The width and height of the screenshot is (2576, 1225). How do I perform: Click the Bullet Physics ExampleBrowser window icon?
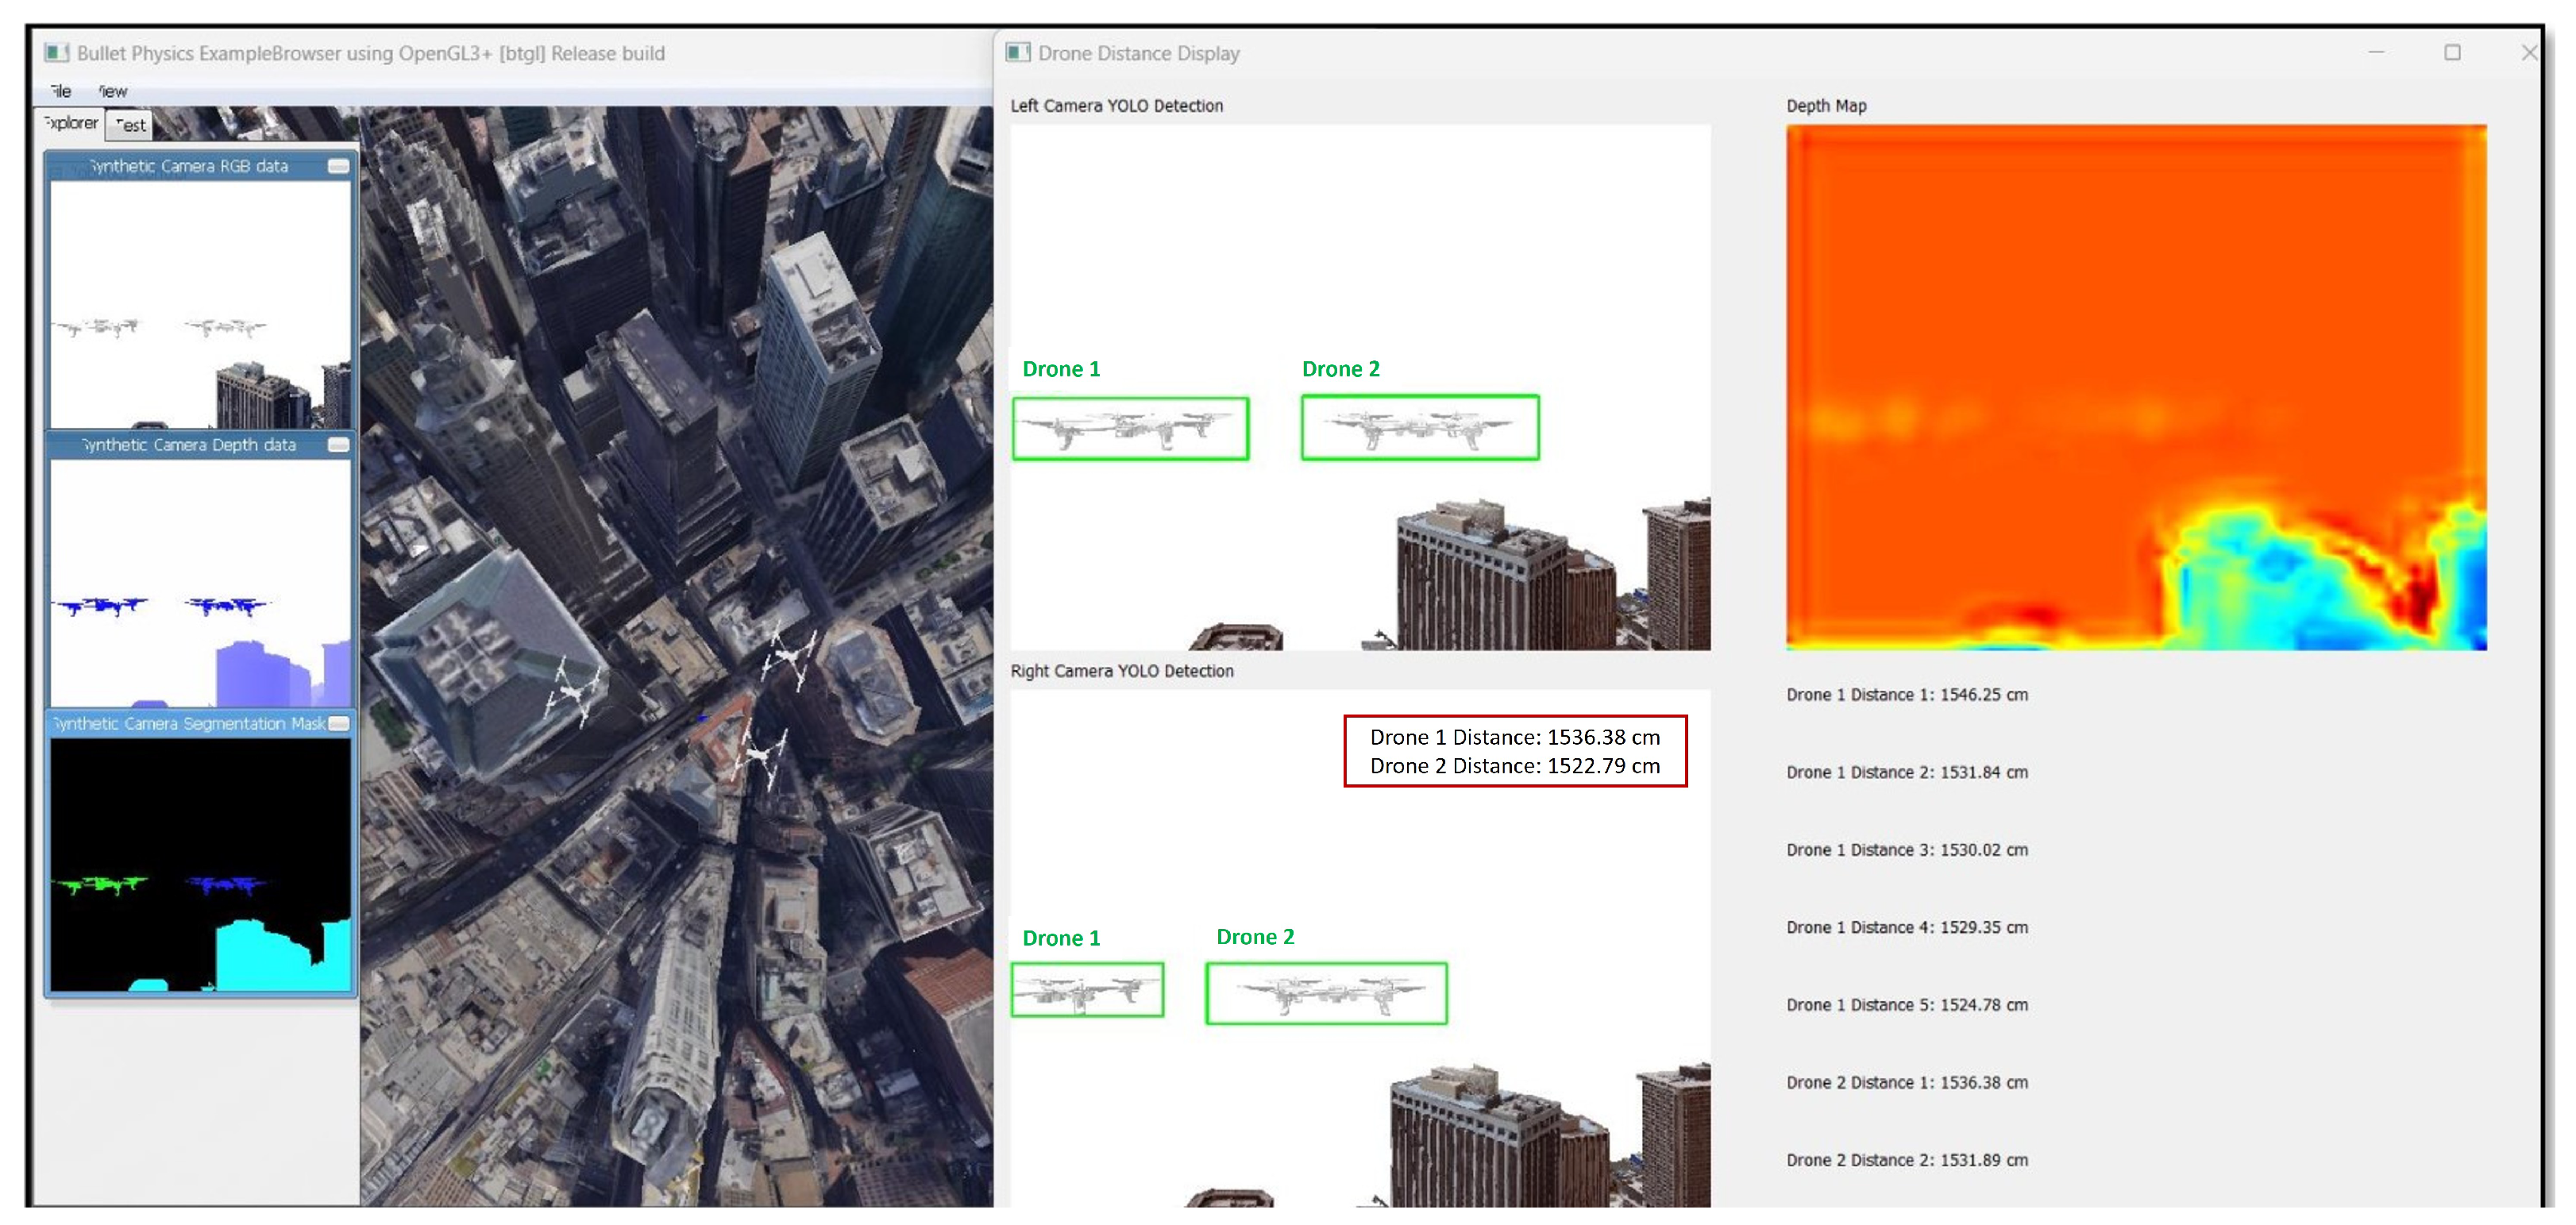pos(57,53)
